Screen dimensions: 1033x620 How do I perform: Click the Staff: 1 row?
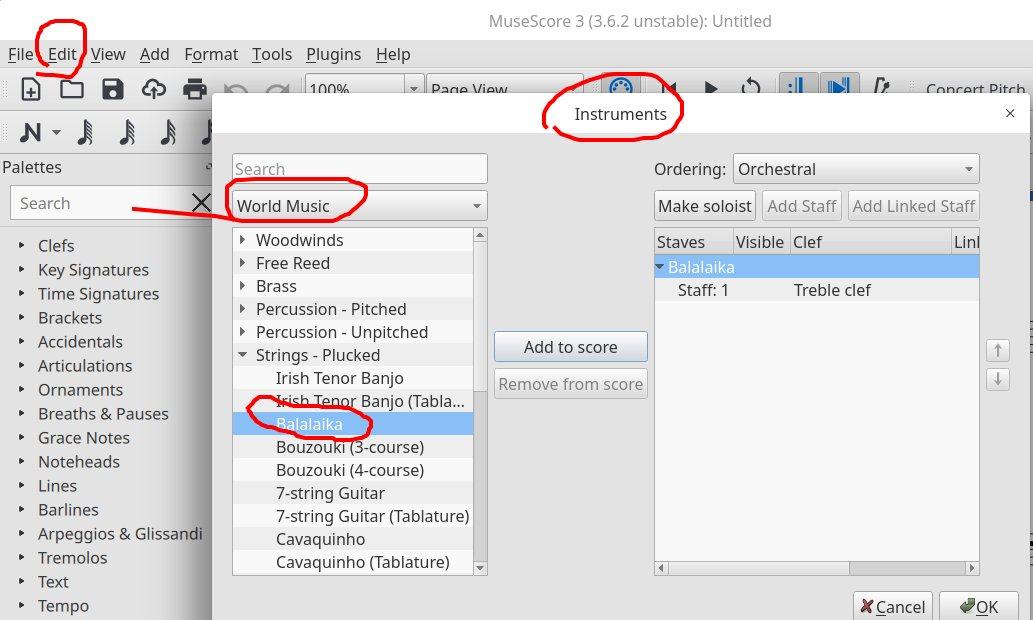(817, 290)
